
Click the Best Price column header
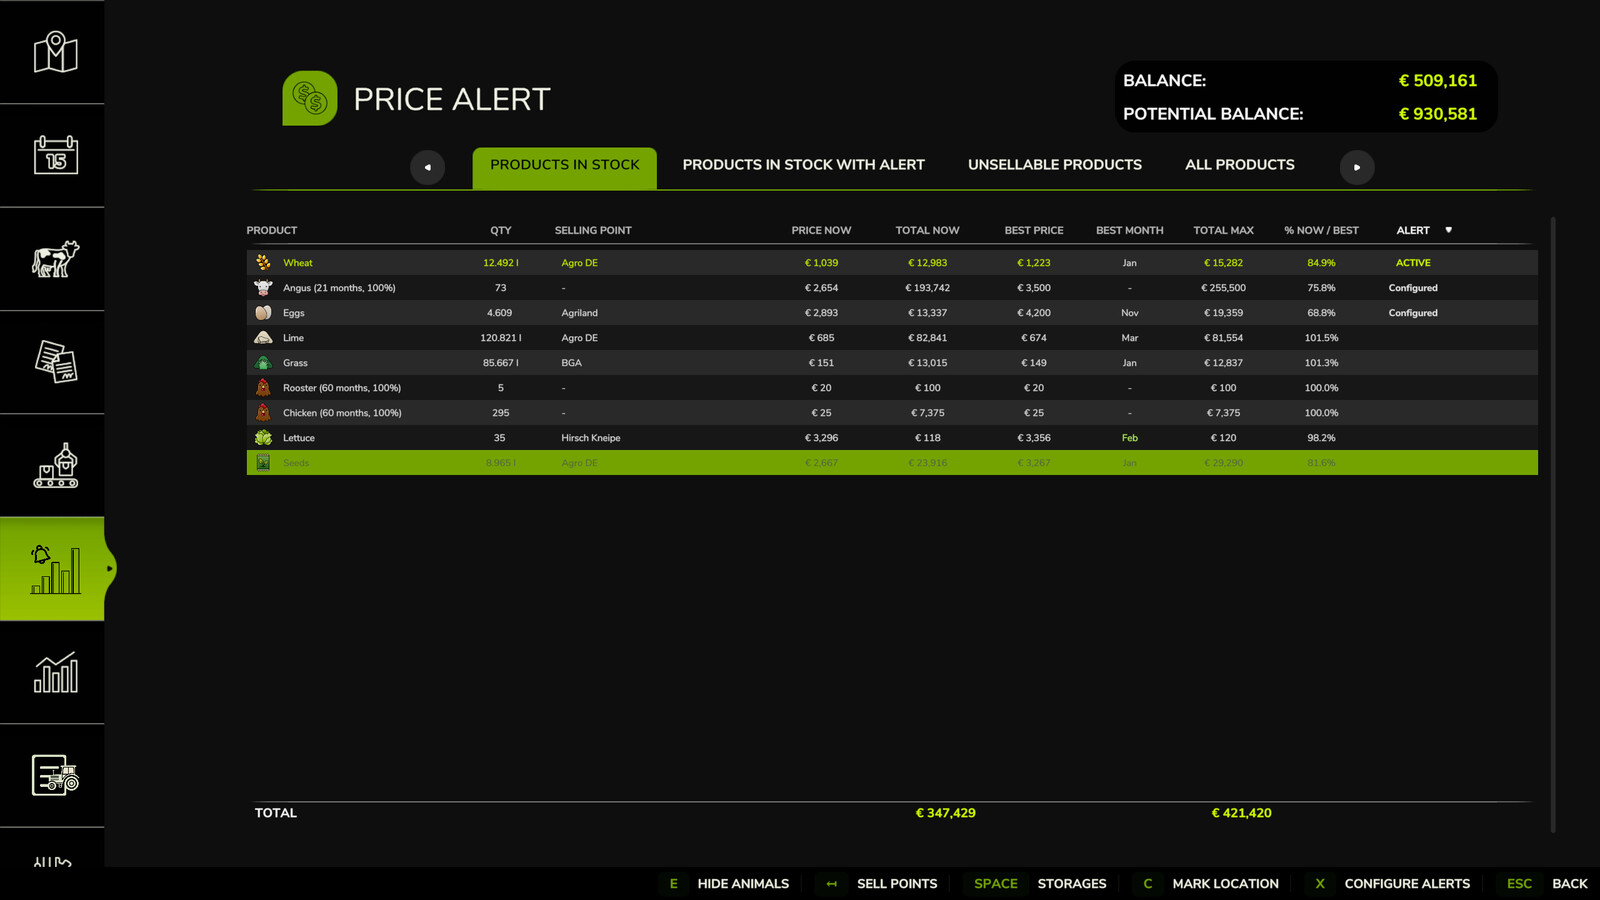tap(1034, 230)
